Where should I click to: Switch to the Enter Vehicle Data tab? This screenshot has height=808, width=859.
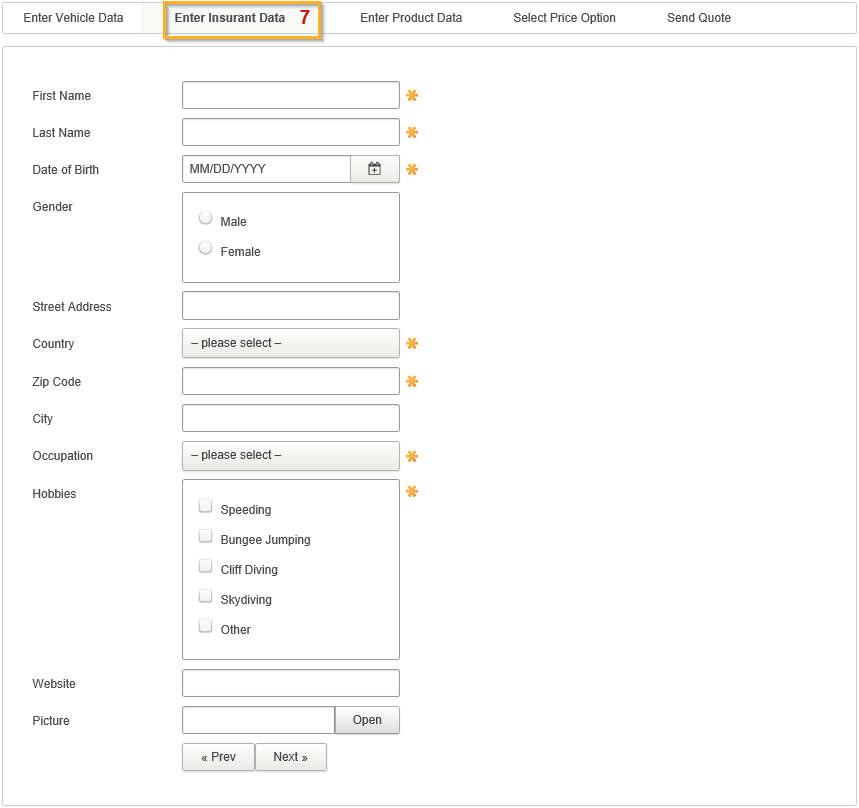pos(73,18)
